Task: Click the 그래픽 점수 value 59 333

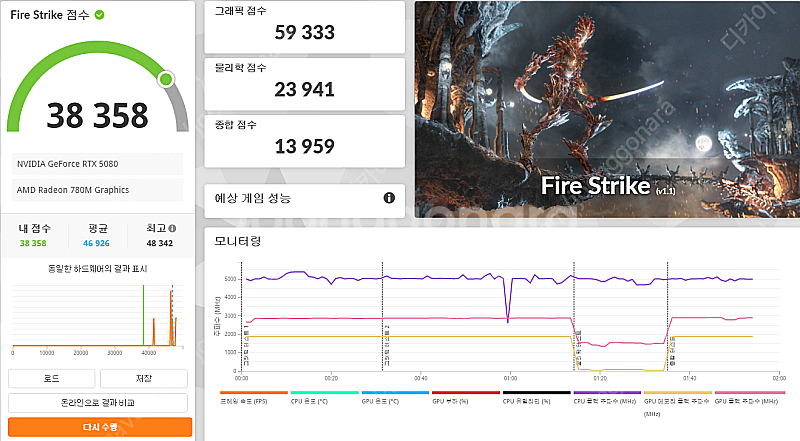Action: pos(305,32)
